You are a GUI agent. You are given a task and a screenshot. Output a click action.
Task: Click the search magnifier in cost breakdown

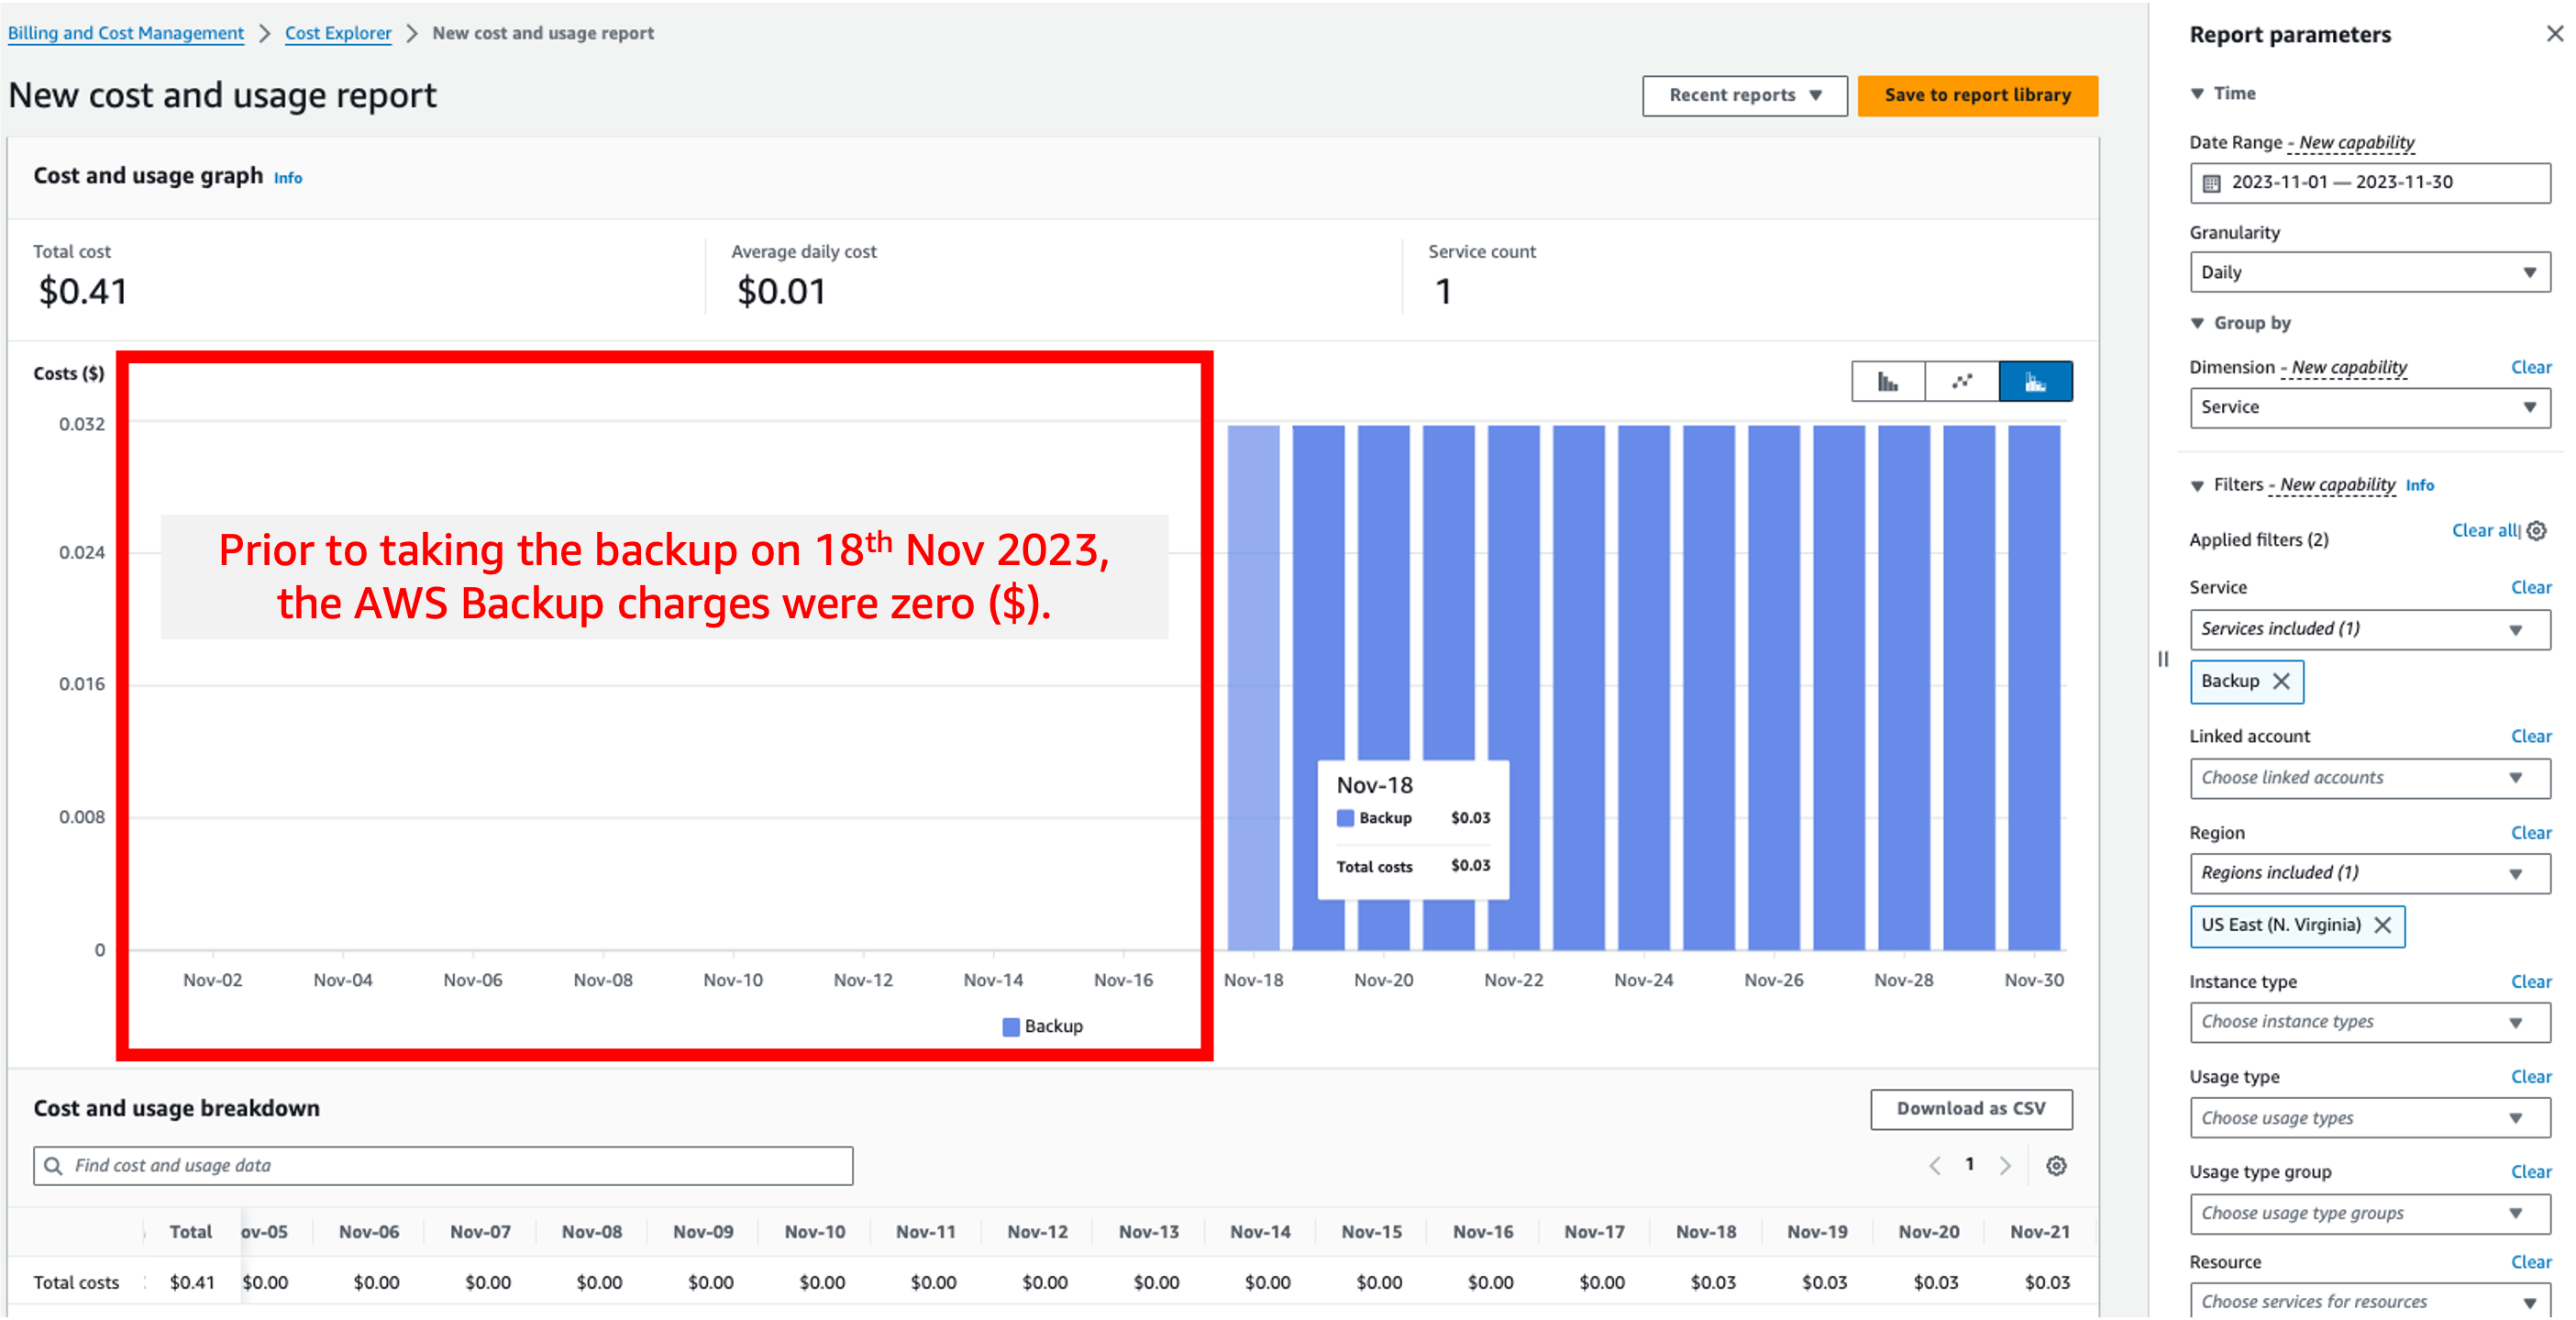coord(53,1165)
